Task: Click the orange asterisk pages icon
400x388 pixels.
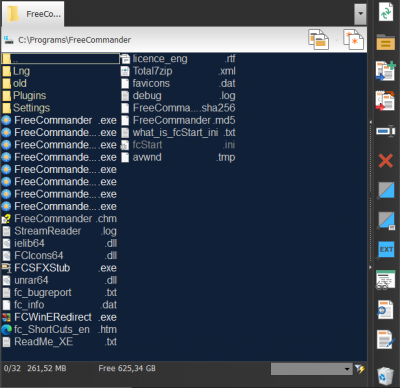Action: click(x=354, y=40)
